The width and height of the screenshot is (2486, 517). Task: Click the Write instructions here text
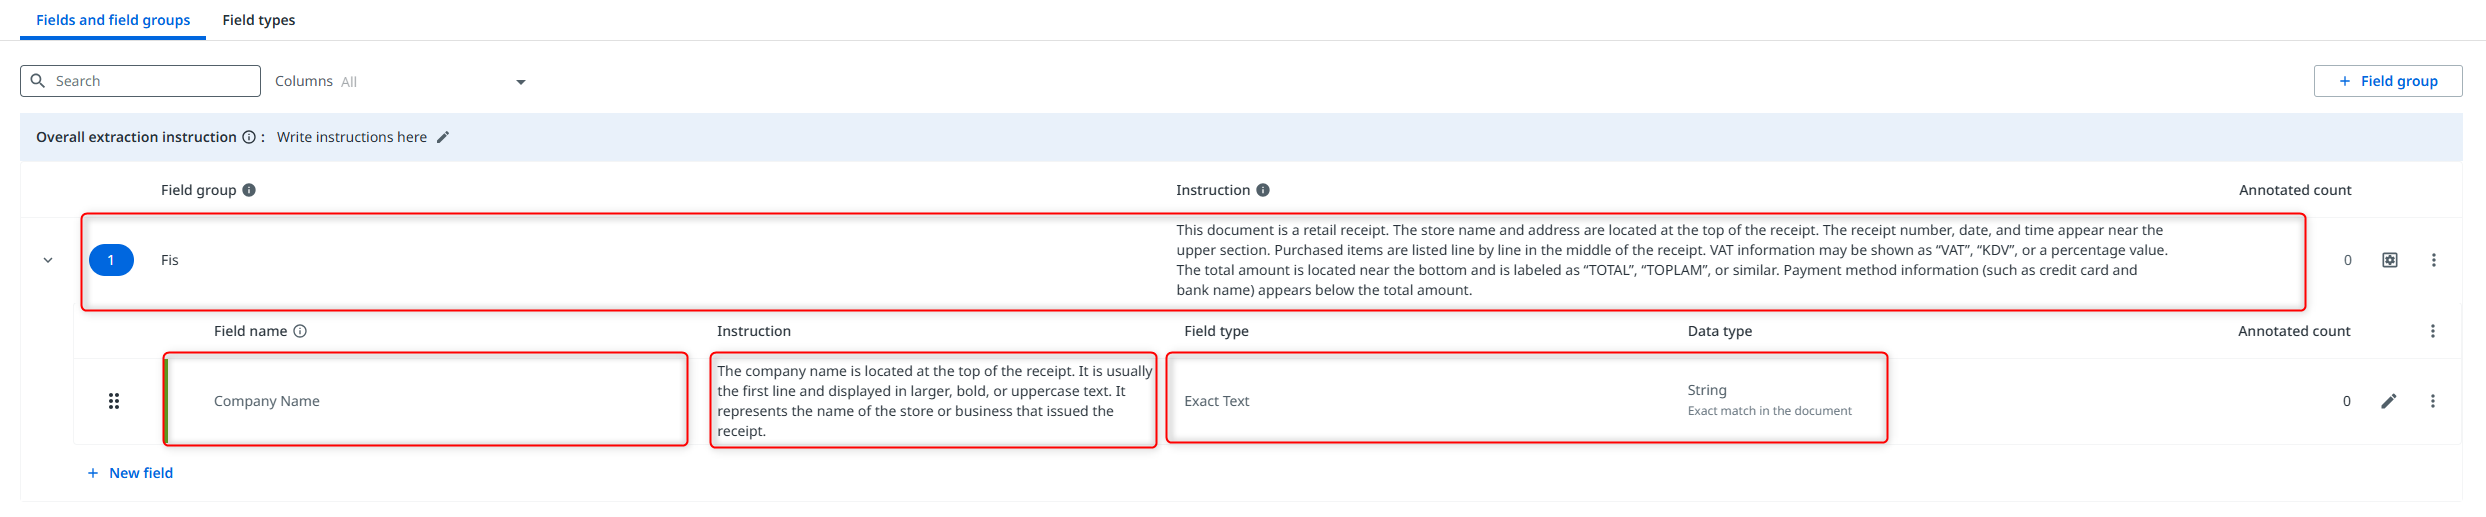[x=352, y=137]
